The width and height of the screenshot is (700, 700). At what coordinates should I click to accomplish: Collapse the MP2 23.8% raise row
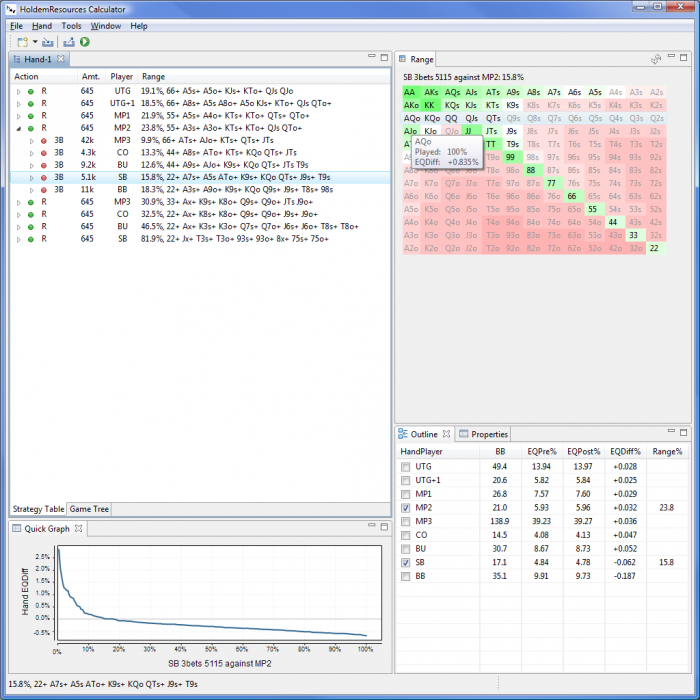(x=19, y=128)
